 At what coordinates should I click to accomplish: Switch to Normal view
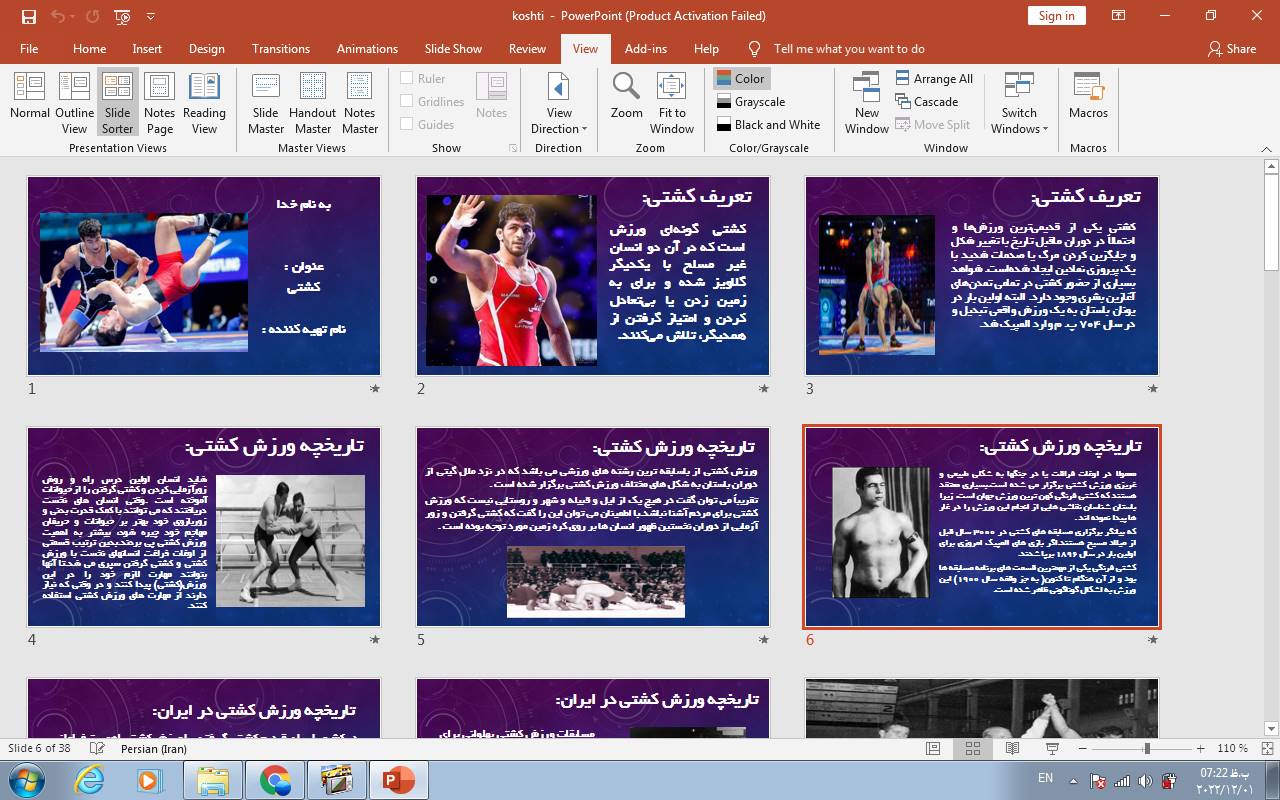pos(30,101)
